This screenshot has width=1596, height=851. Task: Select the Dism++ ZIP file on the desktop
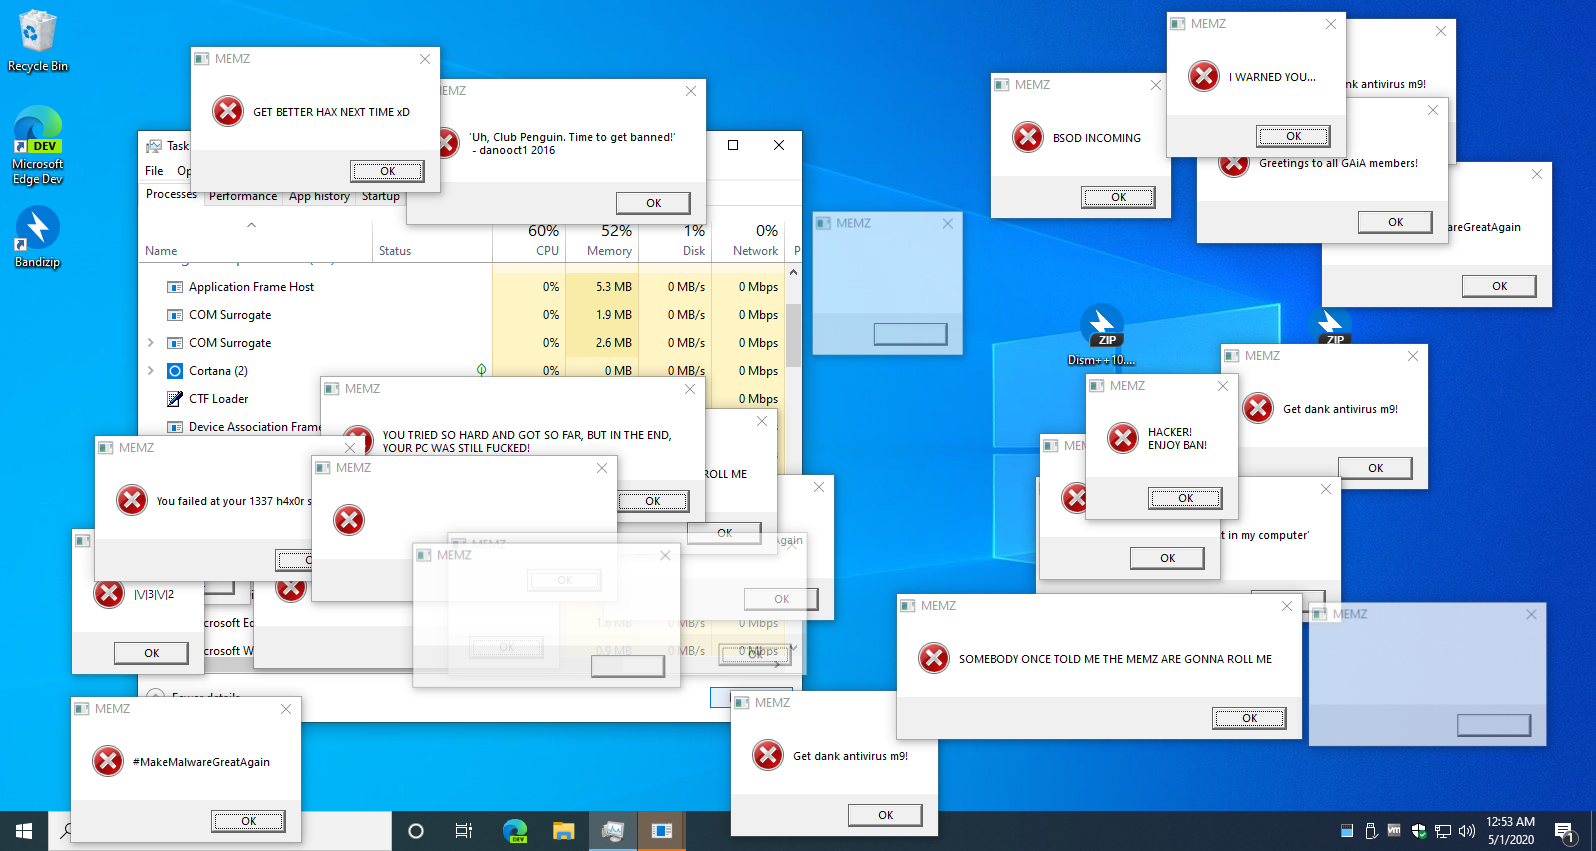tap(1101, 335)
